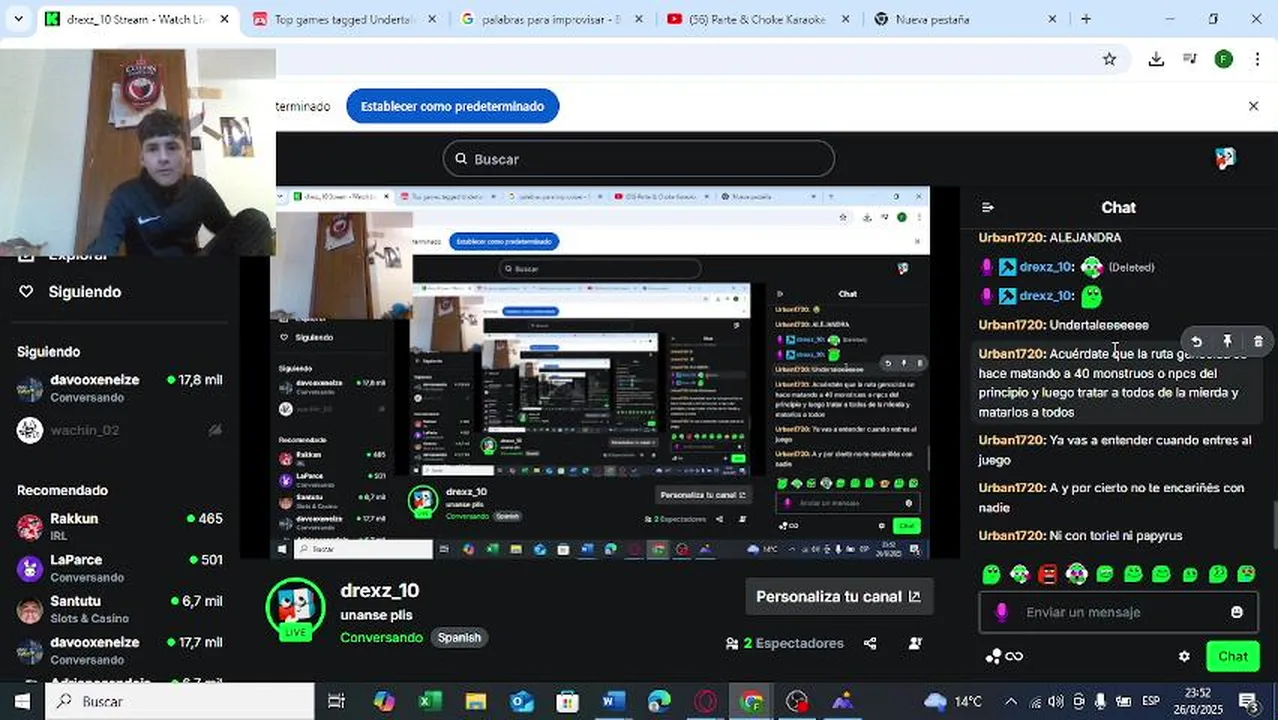The width and height of the screenshot is (1278, 720).
Task: Open Outlook from the taskbar
Action: [521, 701]
